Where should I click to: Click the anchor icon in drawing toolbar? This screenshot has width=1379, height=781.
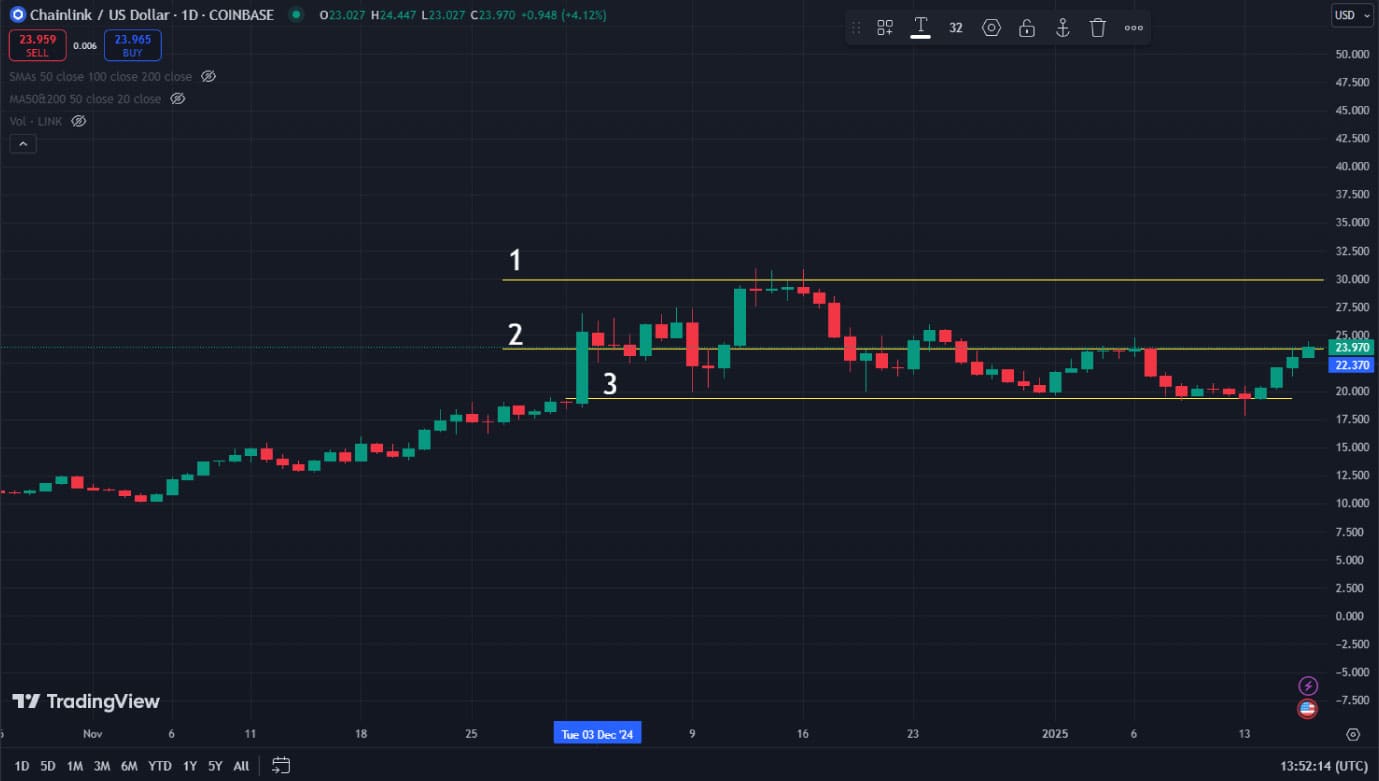1063,28
